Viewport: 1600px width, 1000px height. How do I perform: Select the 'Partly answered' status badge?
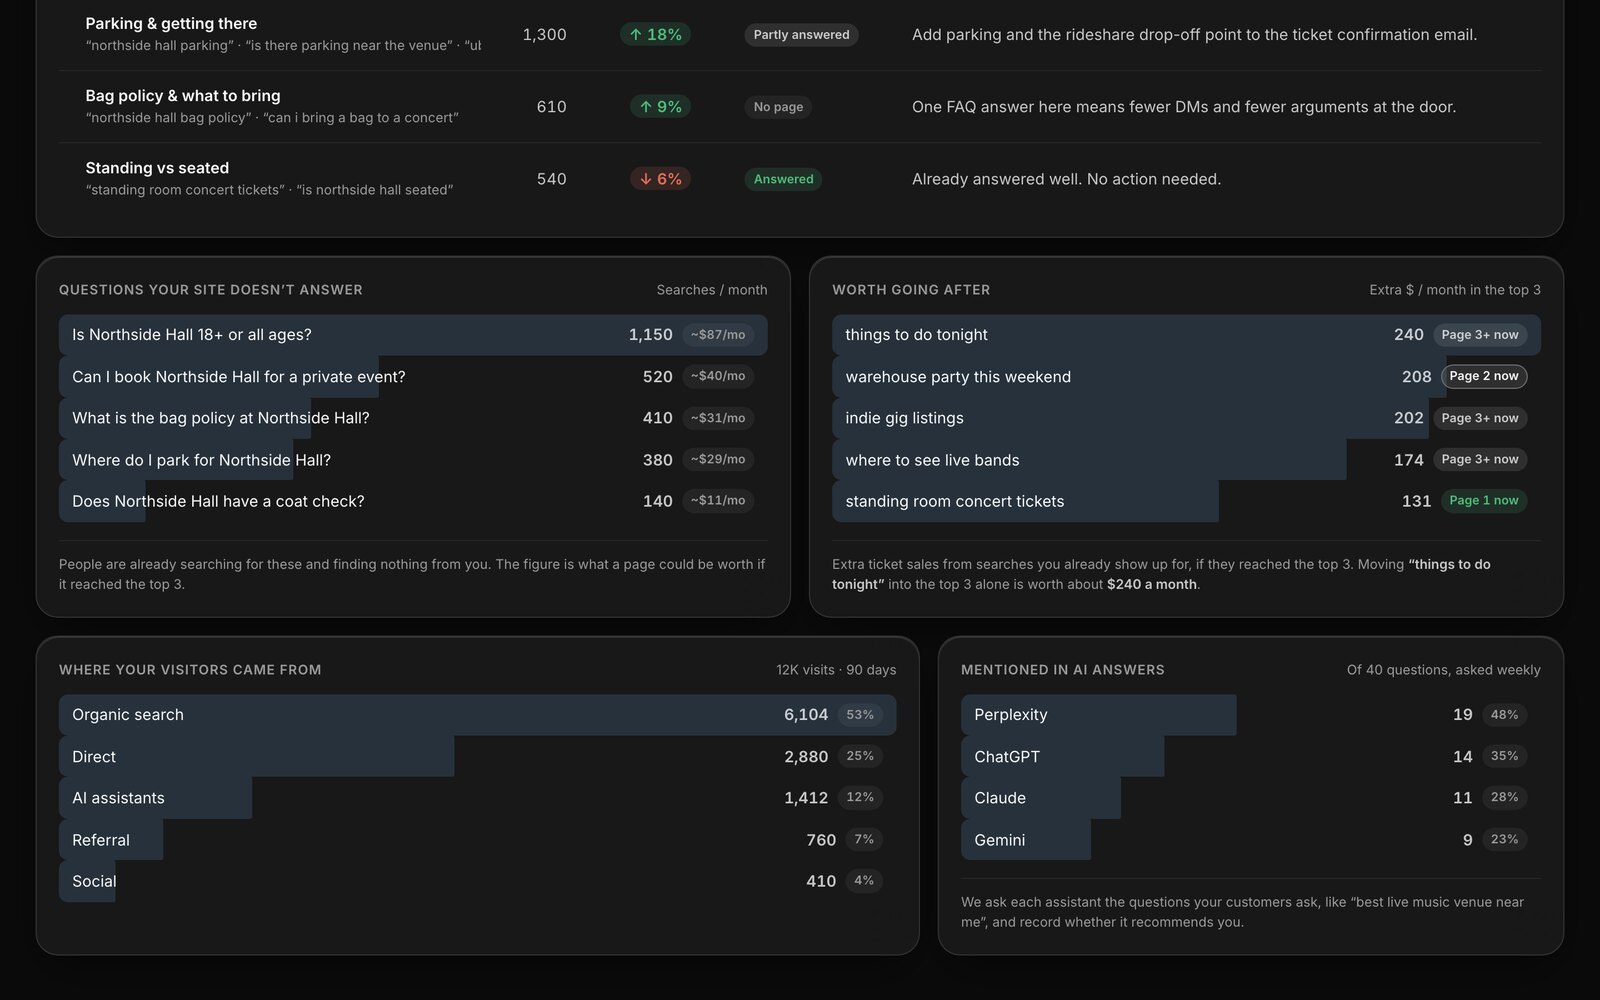pyautogui.click(x=801, y=34)
